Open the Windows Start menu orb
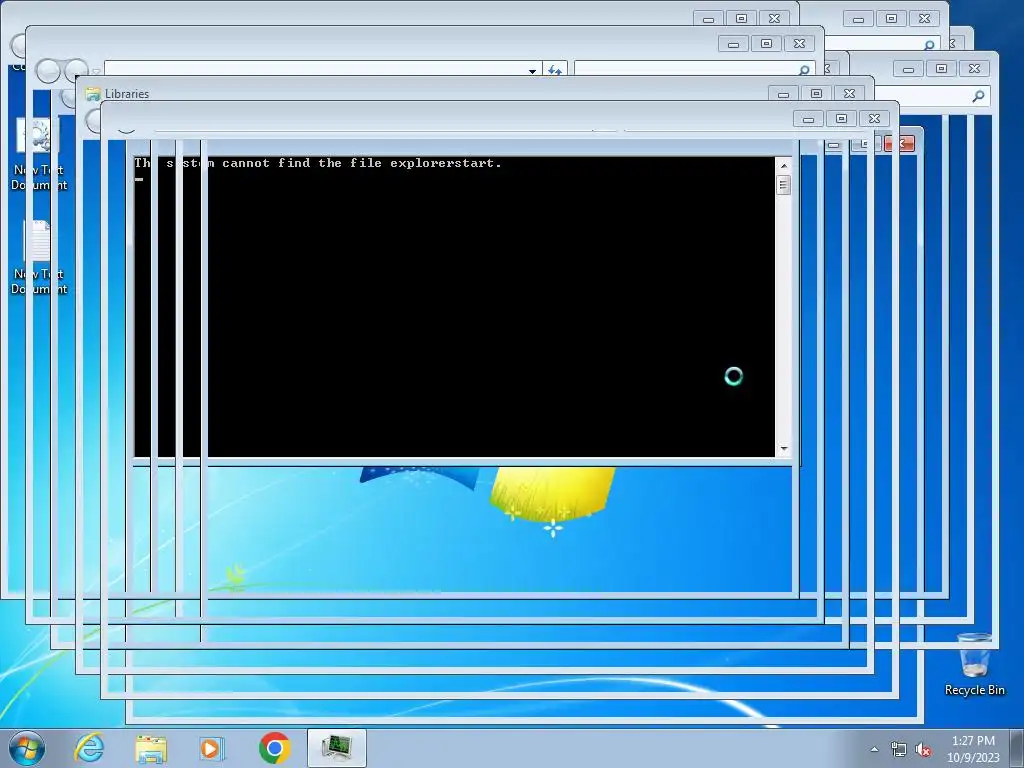This screenshot has width=1024, height=768. pyautogui.click(x=26, y=748)
